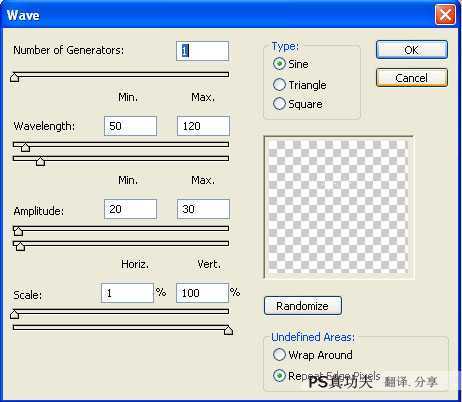Click the Wavelength maximum slider handle
The width and height of the screenshot is (462, 402).
(40, 161)
